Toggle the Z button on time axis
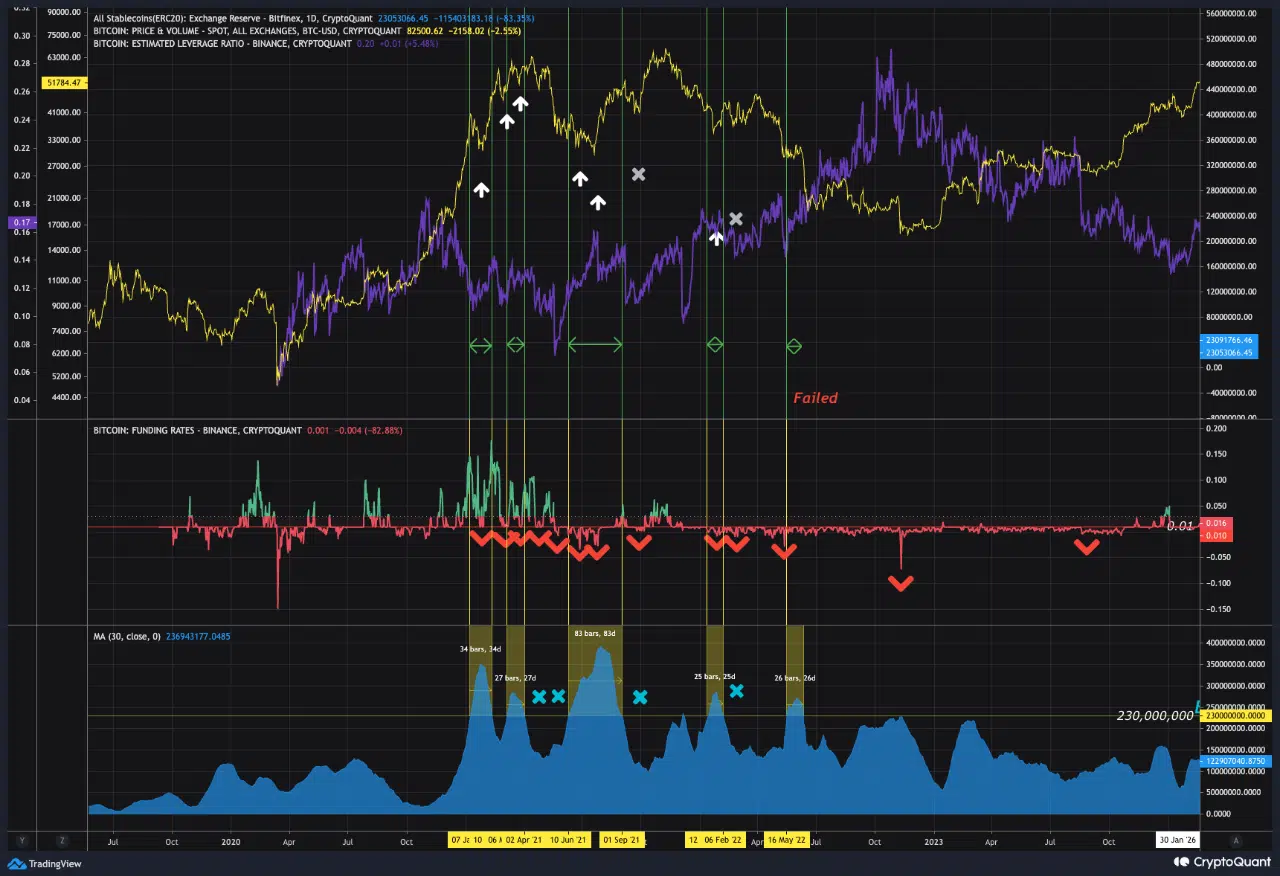Screen dimensions: 1280x876 point(61,840)
